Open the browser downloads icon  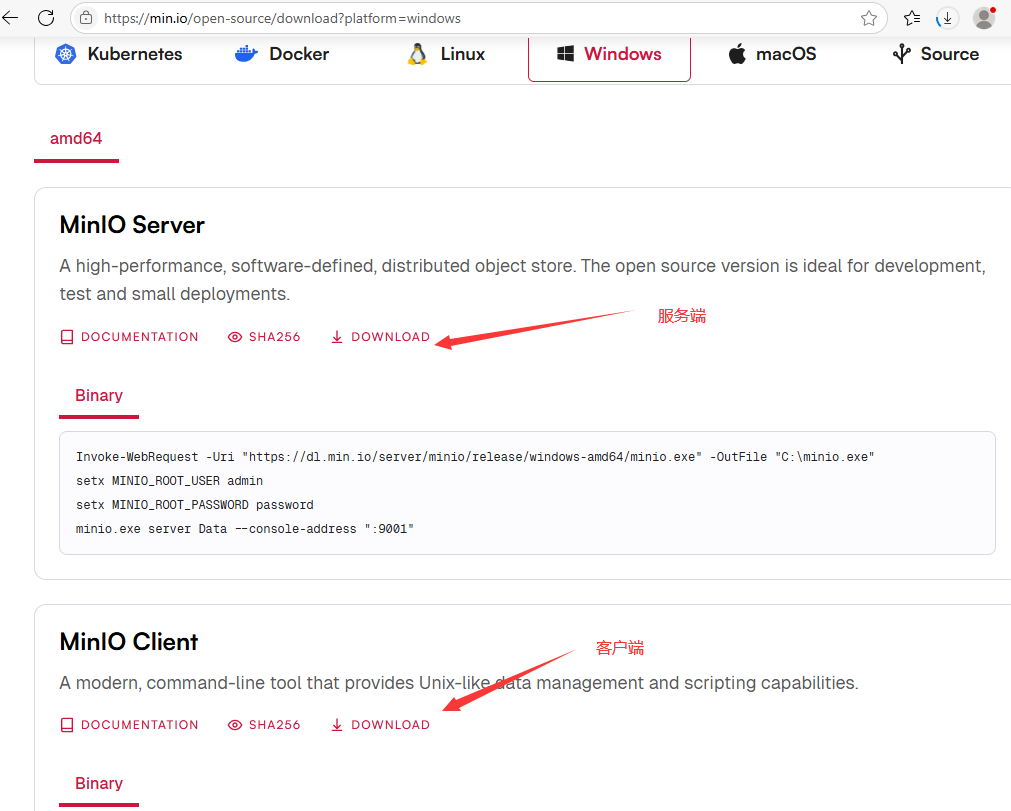(947, 18)
